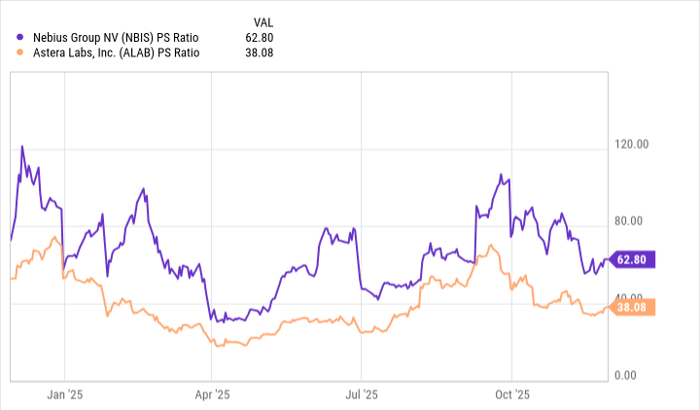Click the orange Astera Labs legend dot
Viewport: 700px width, 410px height.
coord(21,54)
